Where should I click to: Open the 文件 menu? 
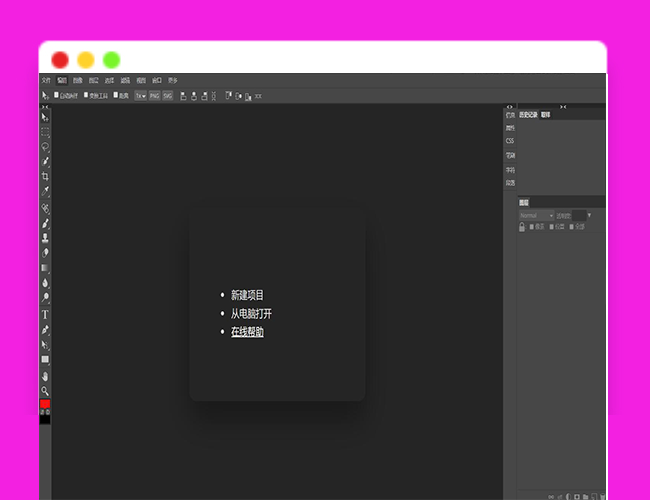click(x=46, y=80)
